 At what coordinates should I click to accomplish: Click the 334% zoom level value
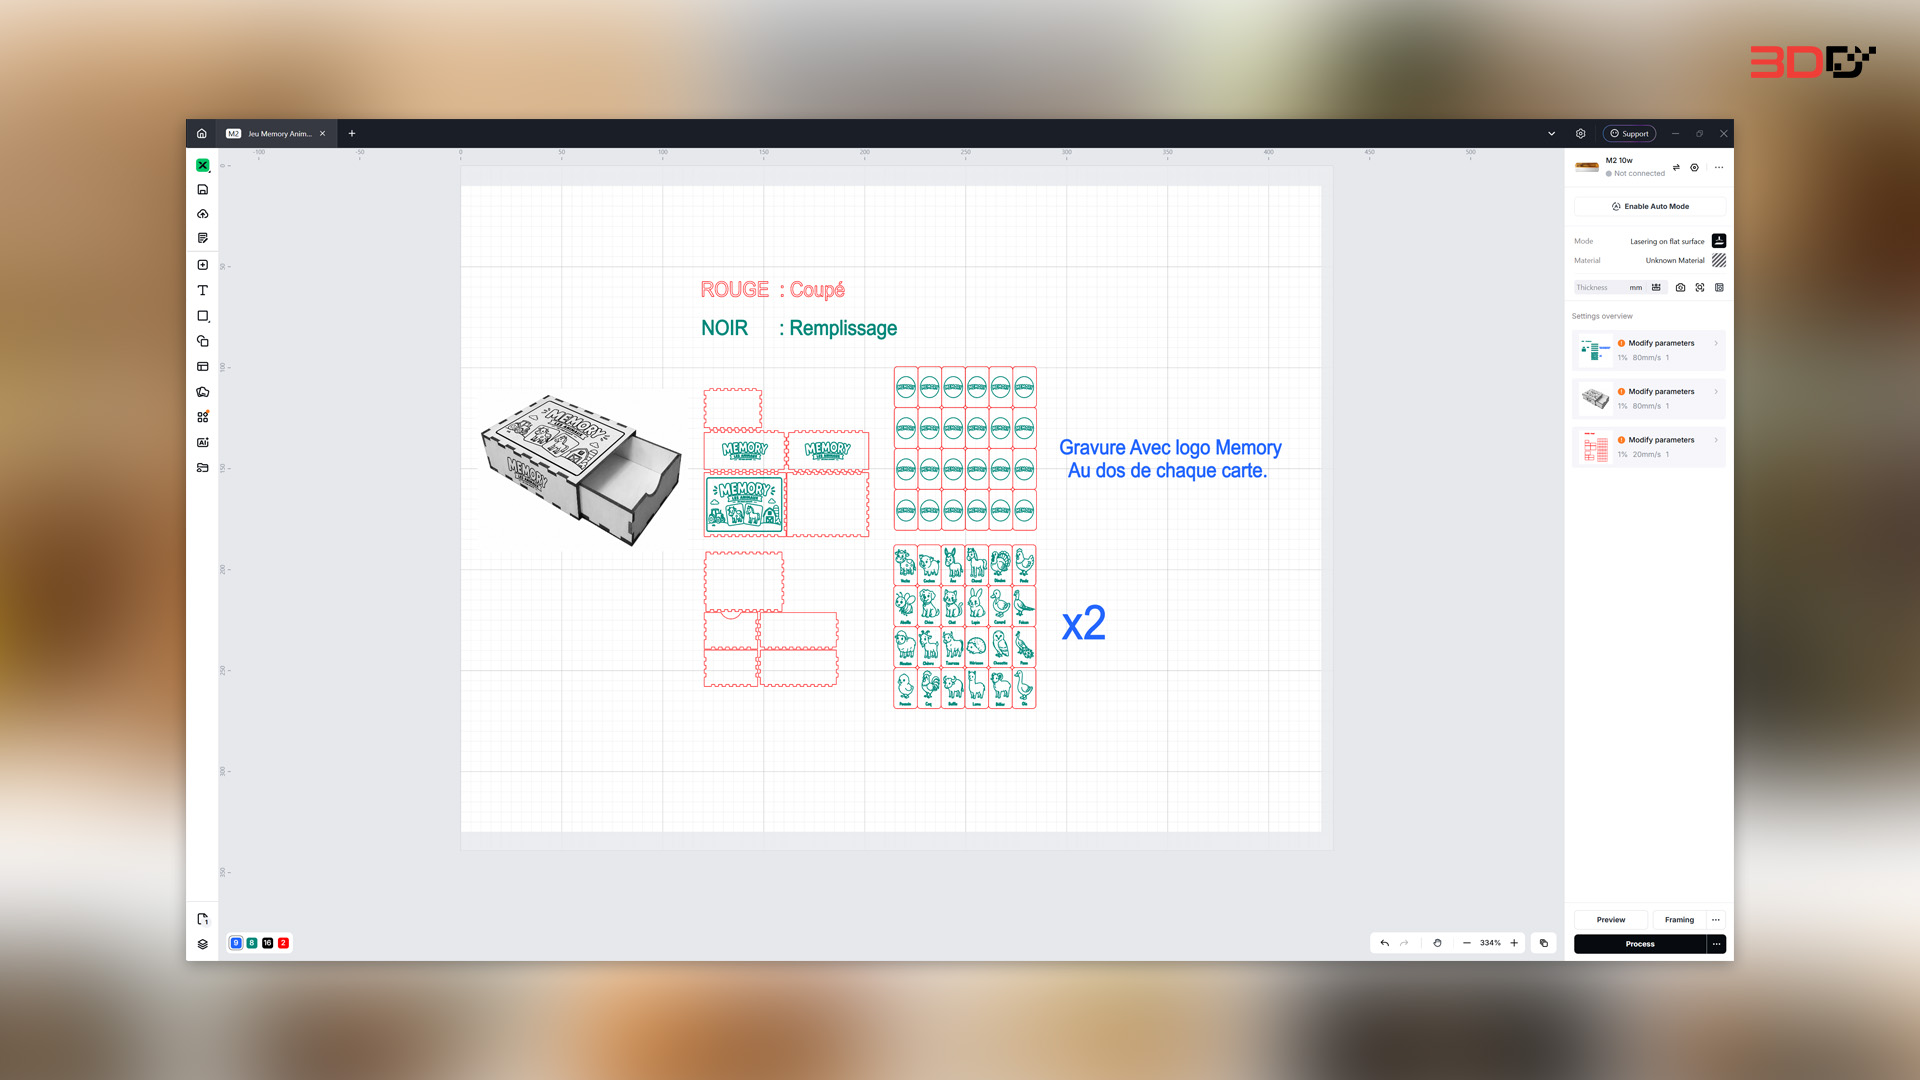click(x=1490, y=943)
